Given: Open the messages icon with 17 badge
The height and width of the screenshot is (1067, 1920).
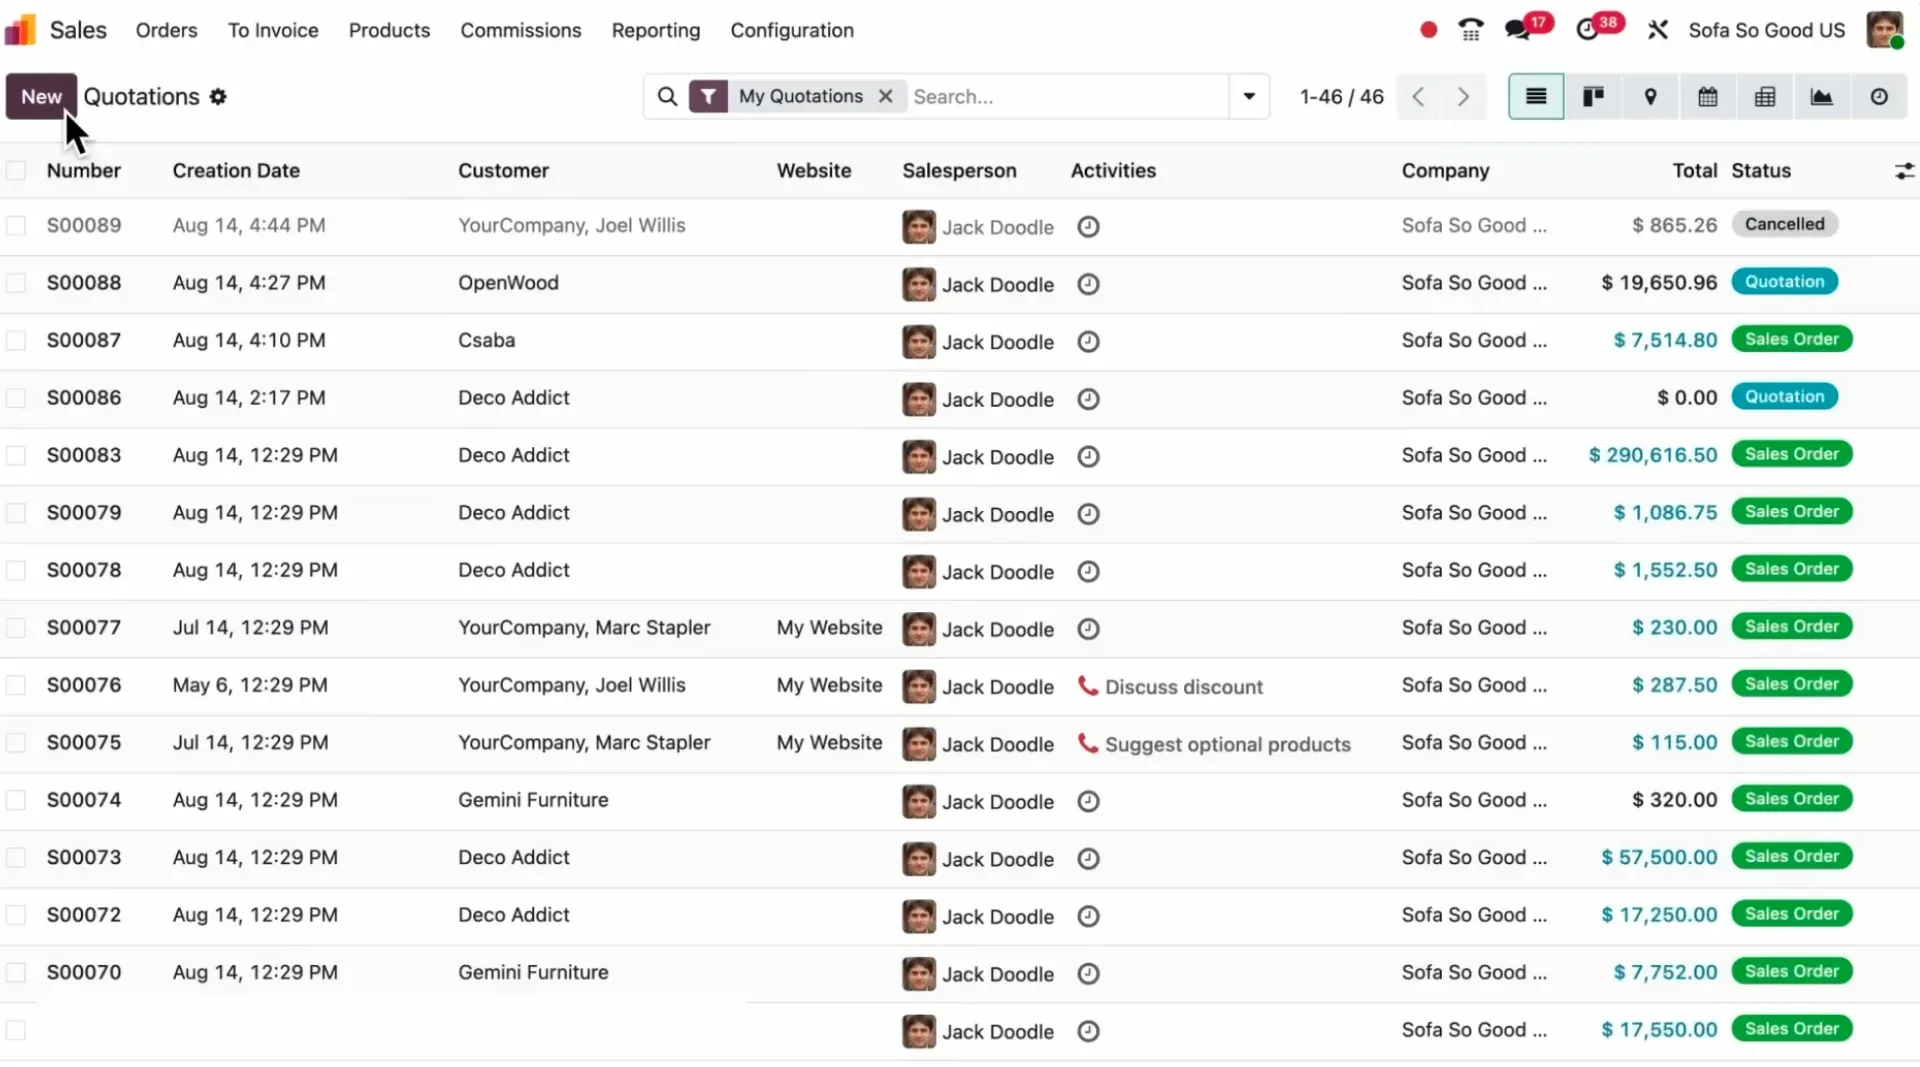Looking at the screenshot, I should (x=1518, y=30).
